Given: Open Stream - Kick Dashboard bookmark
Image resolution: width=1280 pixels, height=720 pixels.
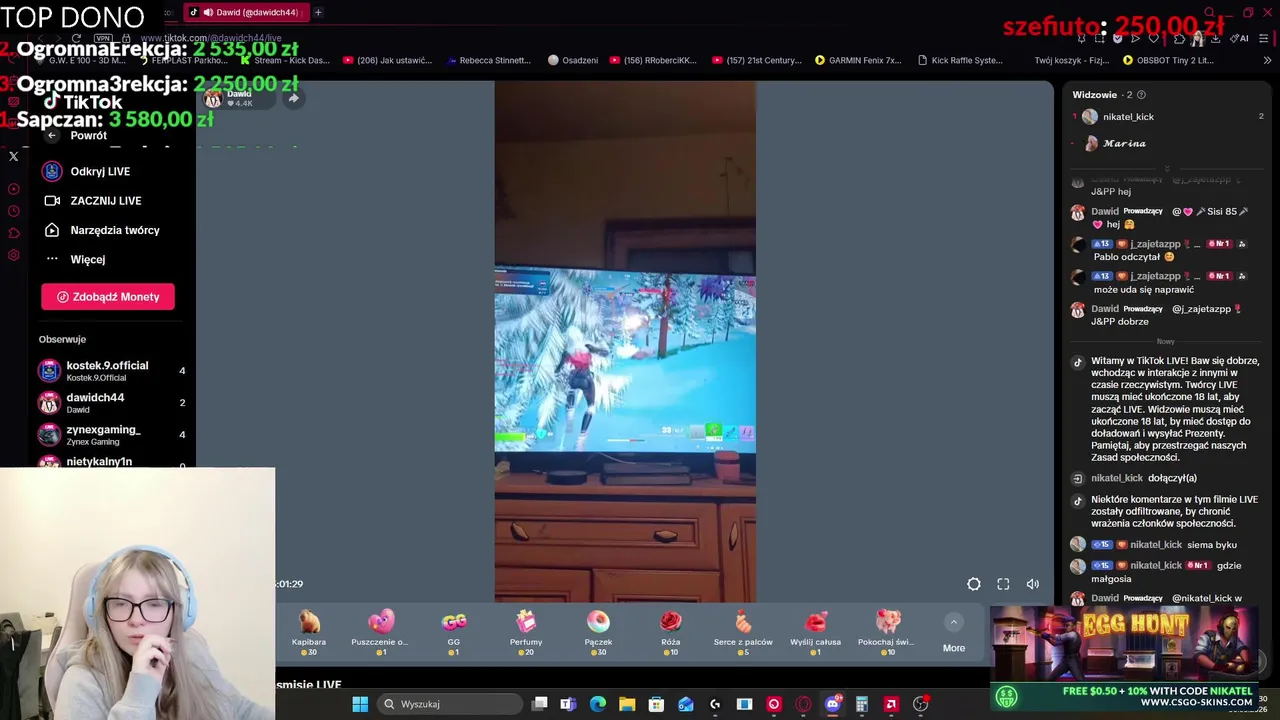Looking at the screenshot, I should tap(285, 60).
